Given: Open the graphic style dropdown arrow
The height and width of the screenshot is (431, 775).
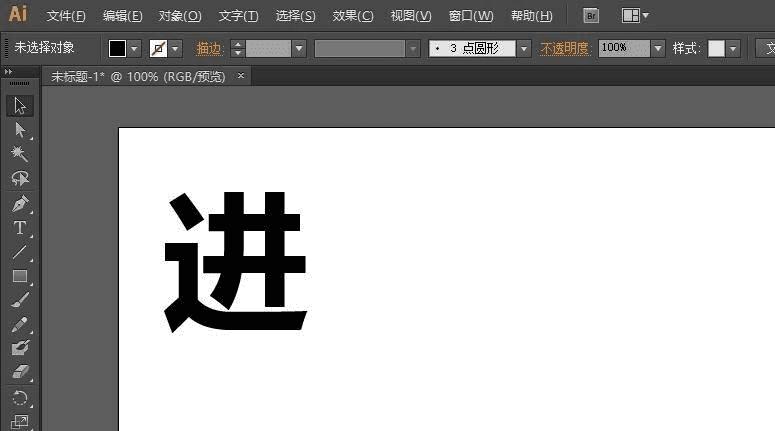Looking at the screenshot, I should pyautogui.click(x=733, y=48).
